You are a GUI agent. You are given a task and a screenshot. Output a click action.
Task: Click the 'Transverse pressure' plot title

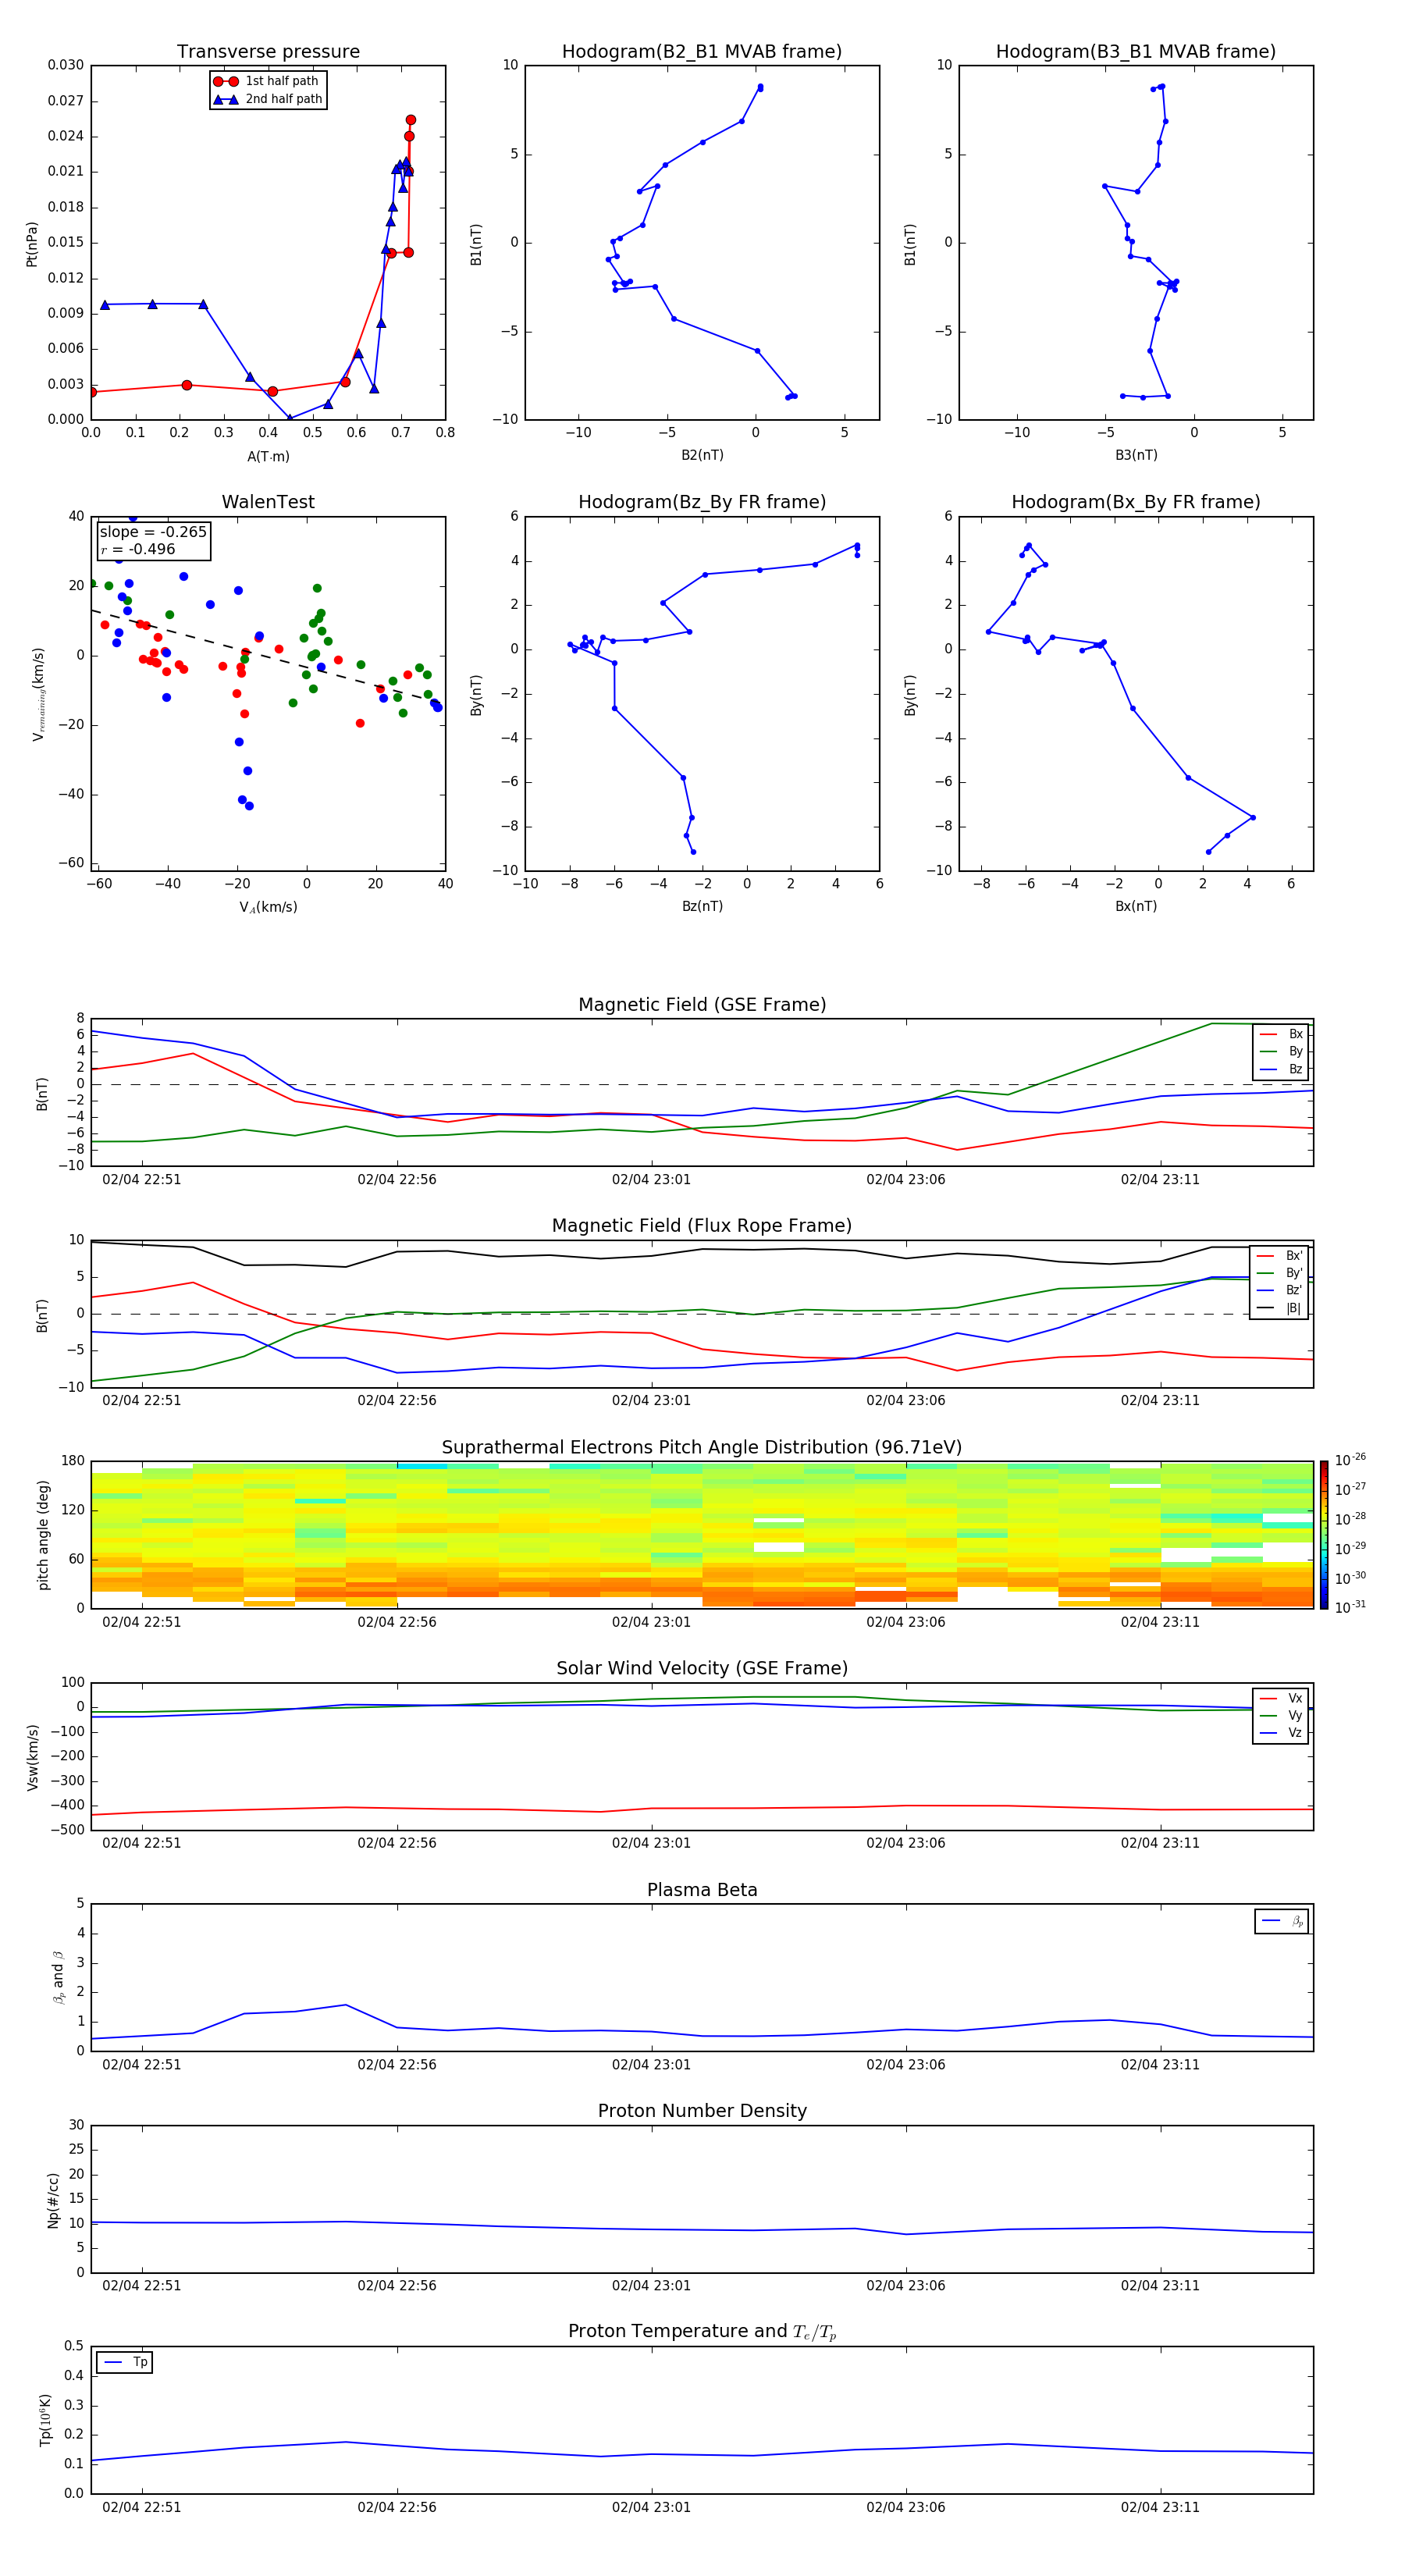(268, 52)
